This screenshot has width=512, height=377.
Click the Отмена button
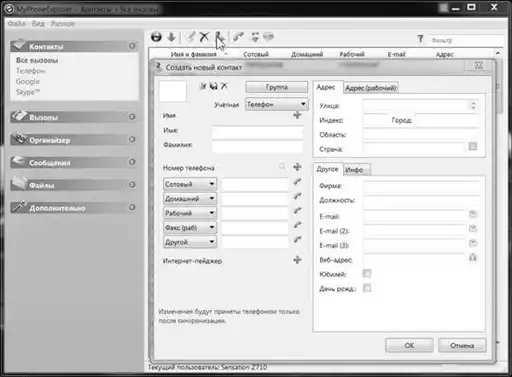[x=462, y=345]
